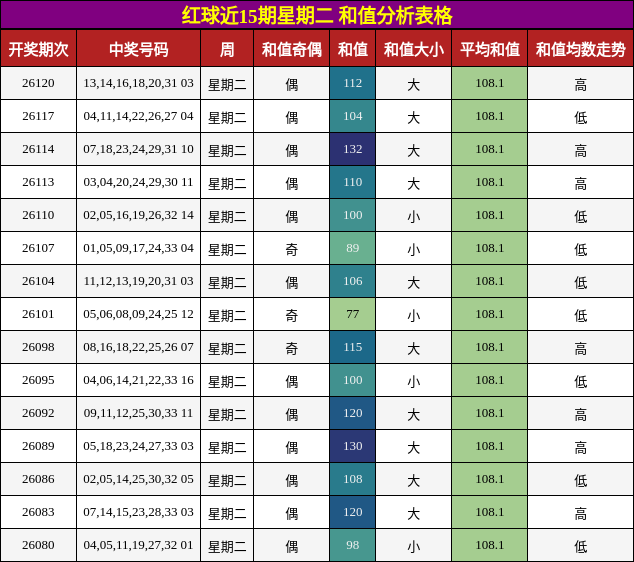Image resolution: width=634 pixels, height=562 pixels.
Task: Select draw number 26083
Action: pos(38,512)
